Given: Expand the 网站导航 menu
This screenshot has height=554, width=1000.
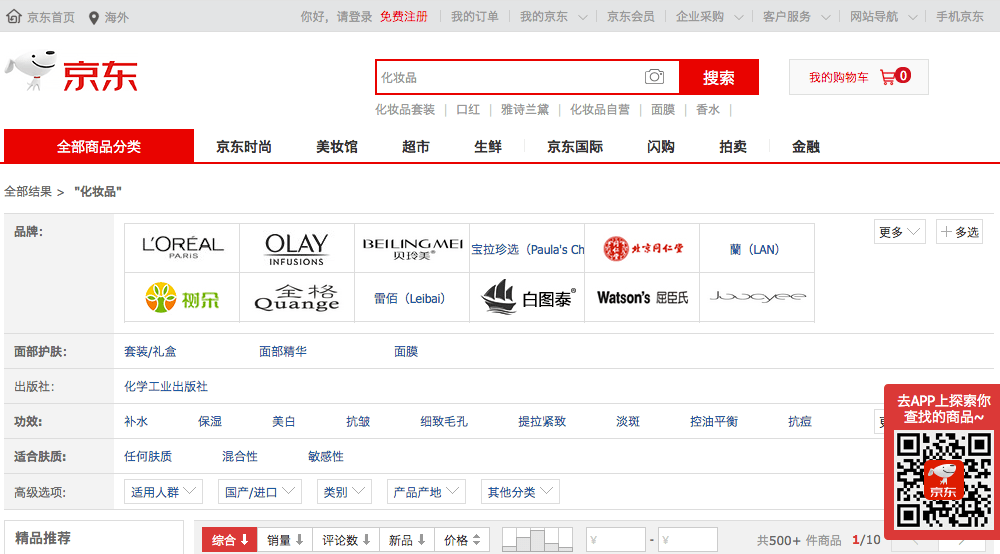Looking at the screenshot, I should click(883, 17).
